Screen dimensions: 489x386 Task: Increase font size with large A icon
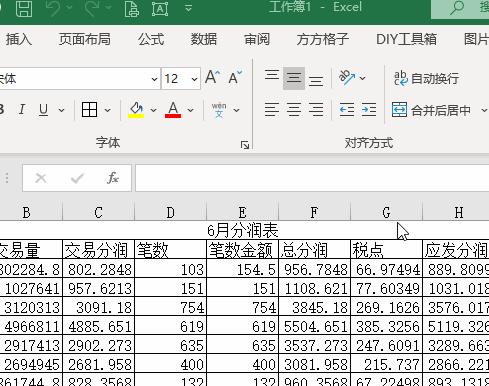[212, 77]
